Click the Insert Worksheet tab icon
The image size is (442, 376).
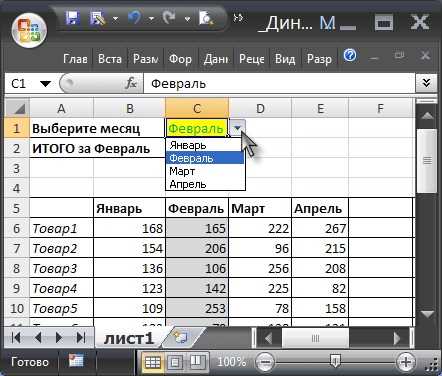pos(181,338)
